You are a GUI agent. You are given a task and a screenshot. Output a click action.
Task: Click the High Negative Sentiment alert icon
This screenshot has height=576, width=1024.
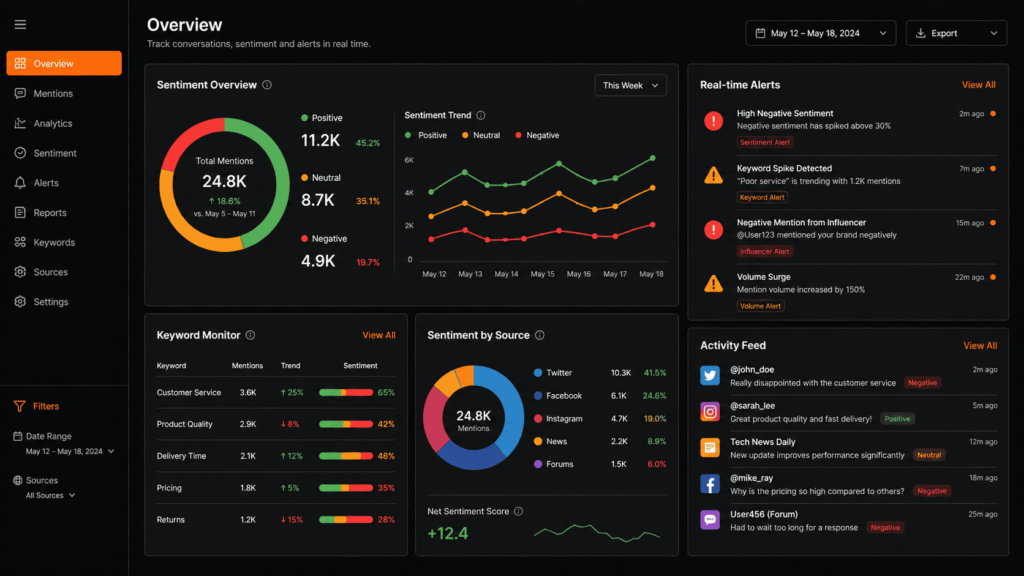713,121
